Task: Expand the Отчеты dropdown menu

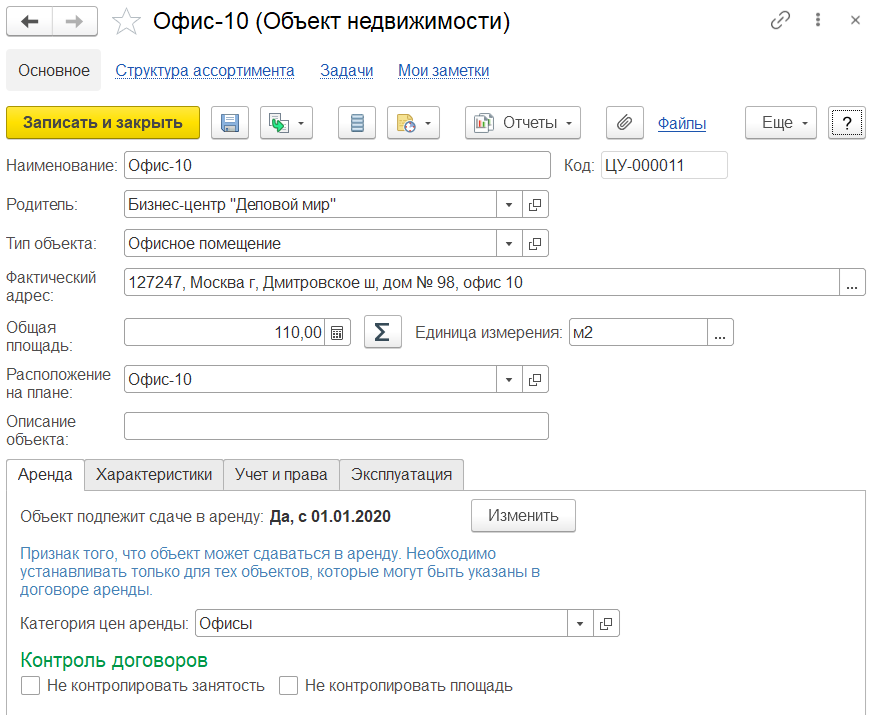Action: 524,123
